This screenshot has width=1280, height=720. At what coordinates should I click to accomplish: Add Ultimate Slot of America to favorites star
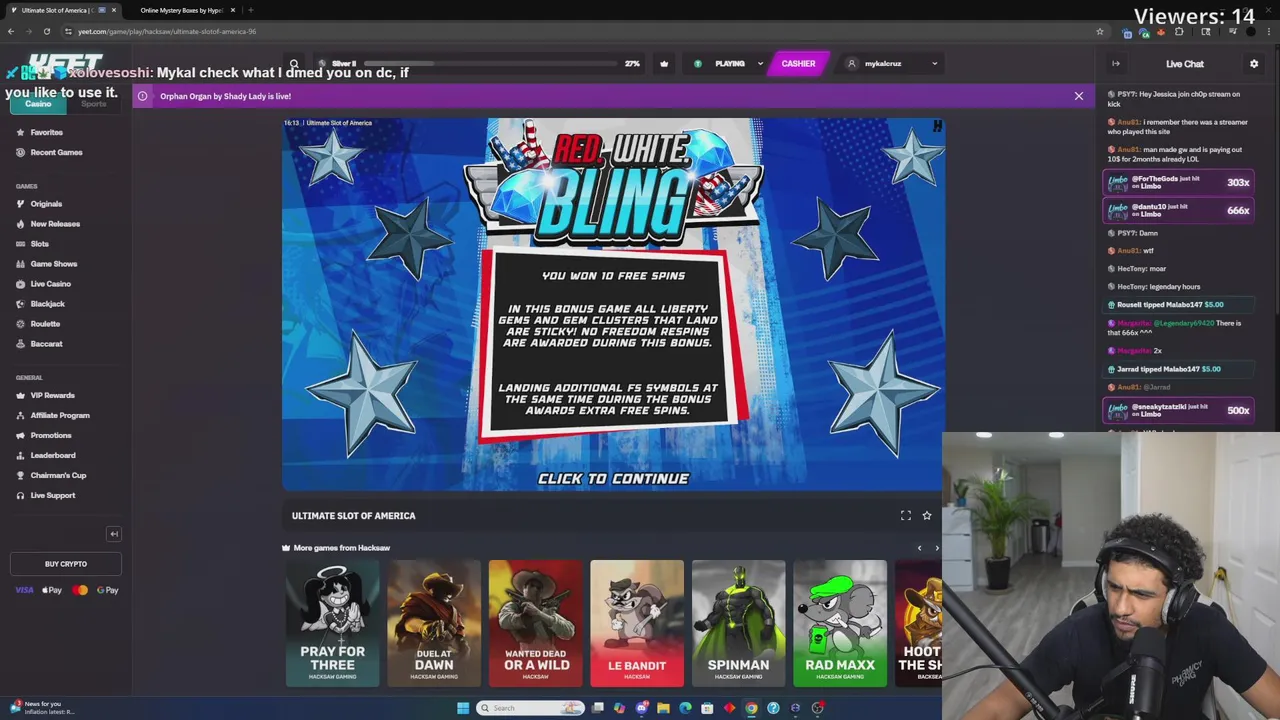pos(927,516)
